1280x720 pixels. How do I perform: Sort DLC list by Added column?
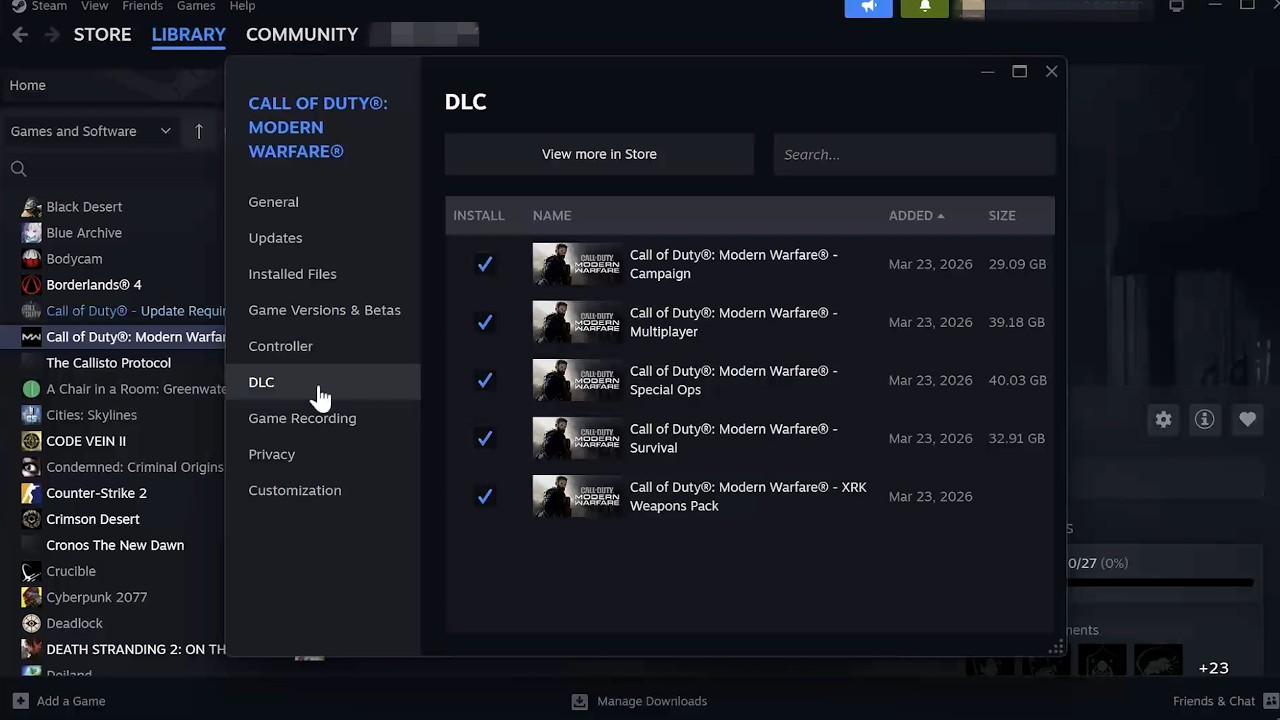pyautogui.click(x=916, y=216)
